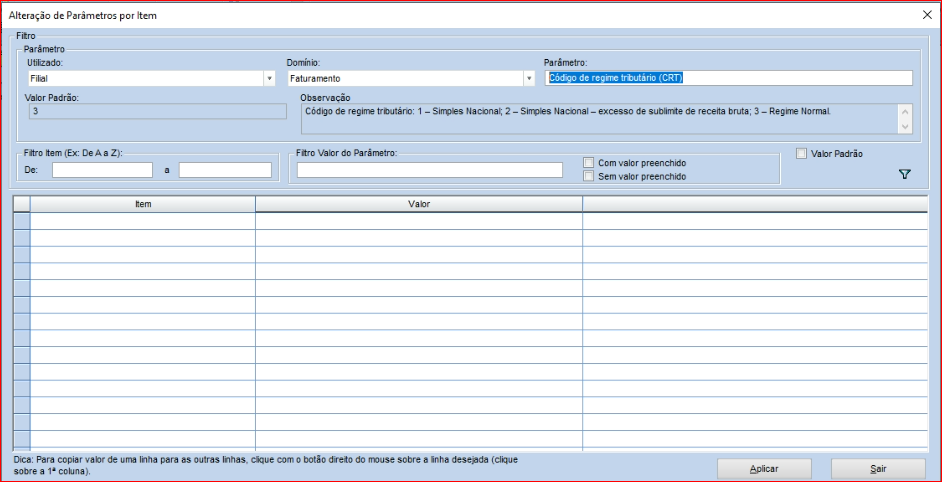This screenshot has width=942, height=482.
Task: Tick the Valor Padrão checkbox
Action: click(801, 154)
